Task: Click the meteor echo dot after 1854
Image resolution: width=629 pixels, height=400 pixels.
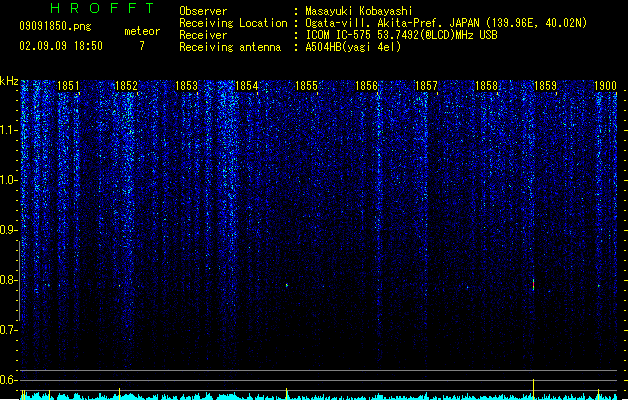Action: pyautogui.click(x=287, y=286)
